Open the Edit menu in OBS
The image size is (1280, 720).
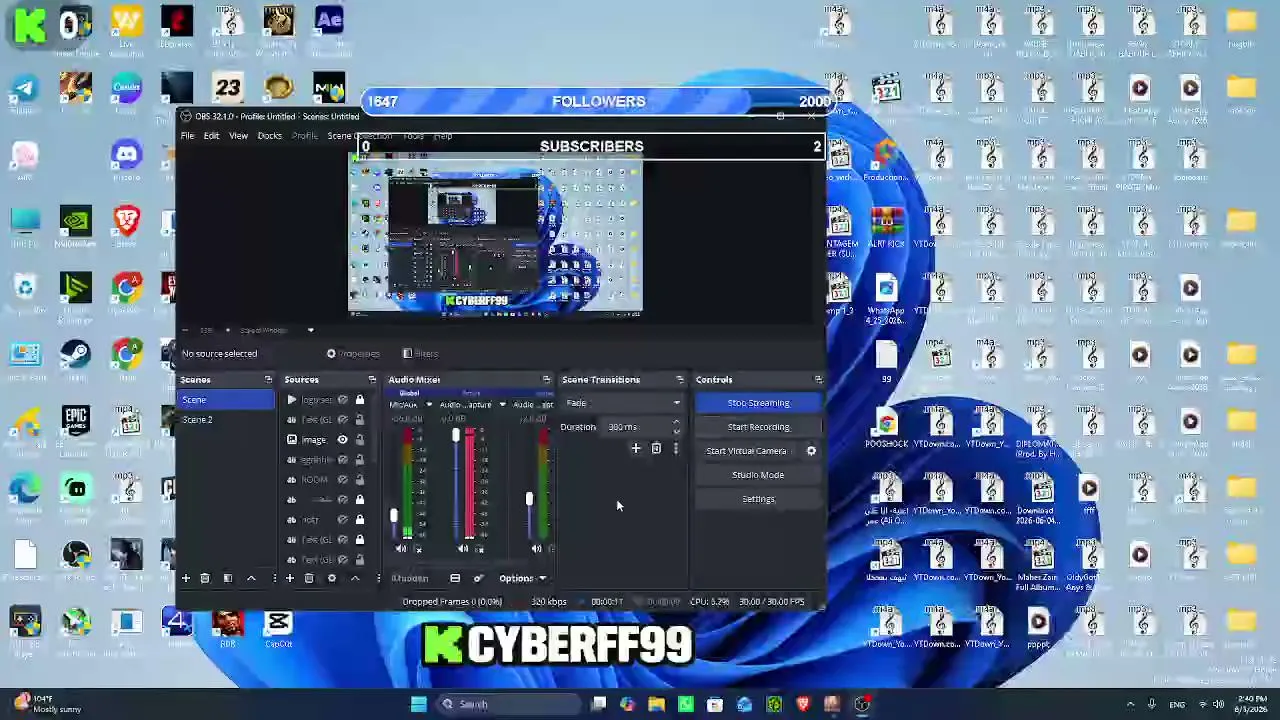click(x=212, y=136)
